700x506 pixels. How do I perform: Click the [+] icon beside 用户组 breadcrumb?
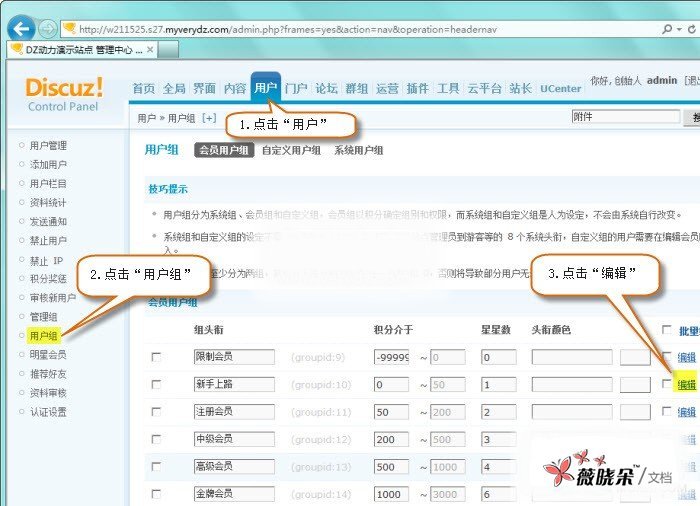[x=209, y=118]
